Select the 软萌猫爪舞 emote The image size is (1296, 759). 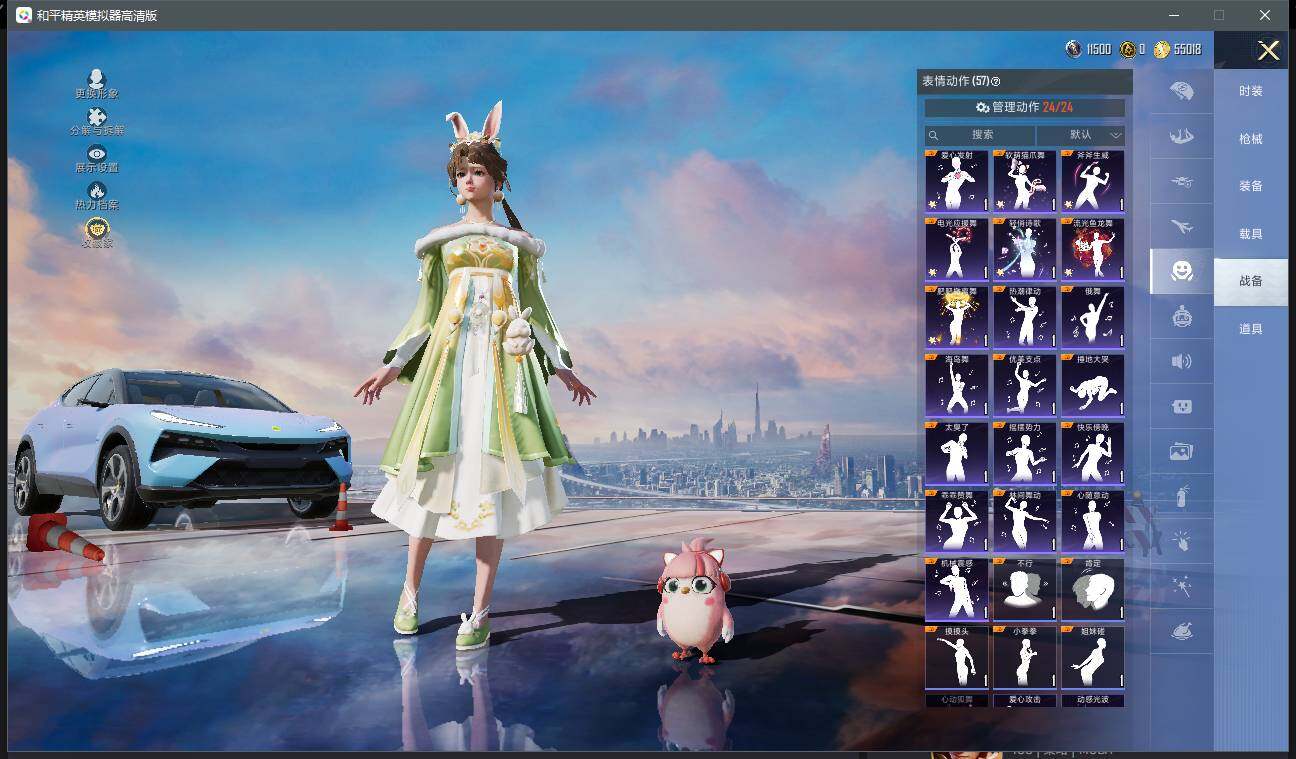click(x=1025, y=181)
